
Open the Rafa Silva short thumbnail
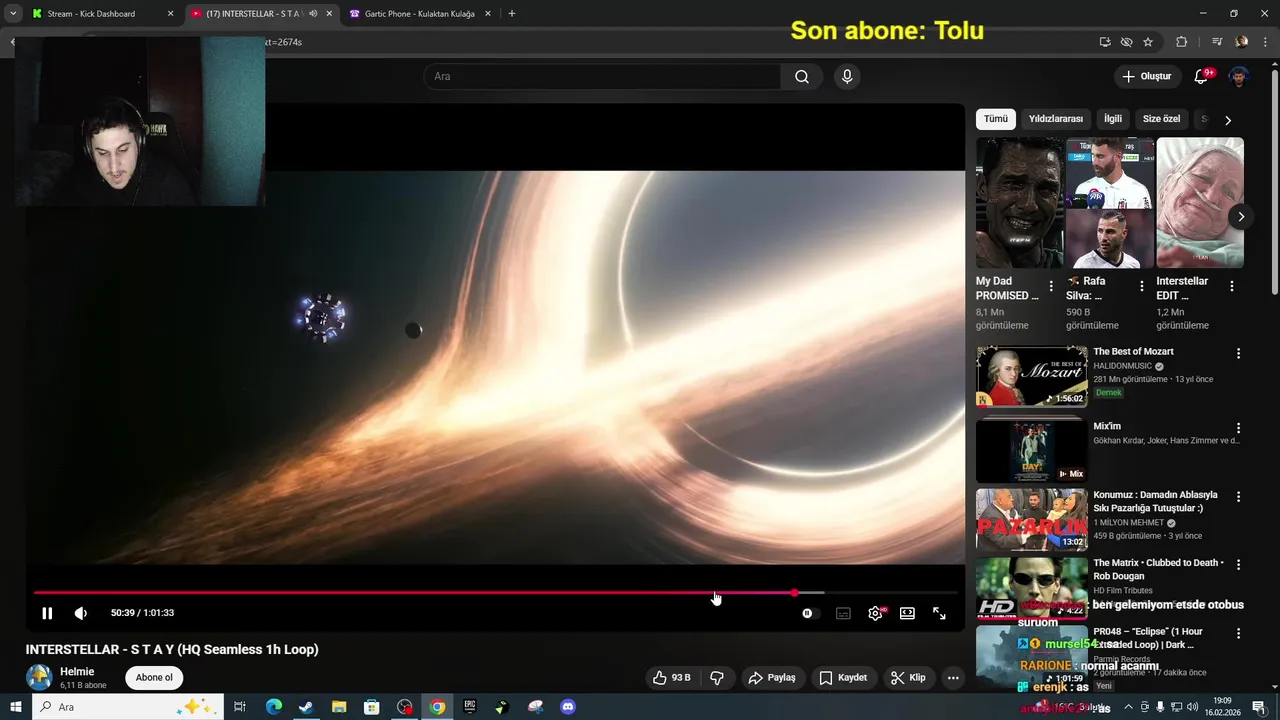click(1110, 203)
